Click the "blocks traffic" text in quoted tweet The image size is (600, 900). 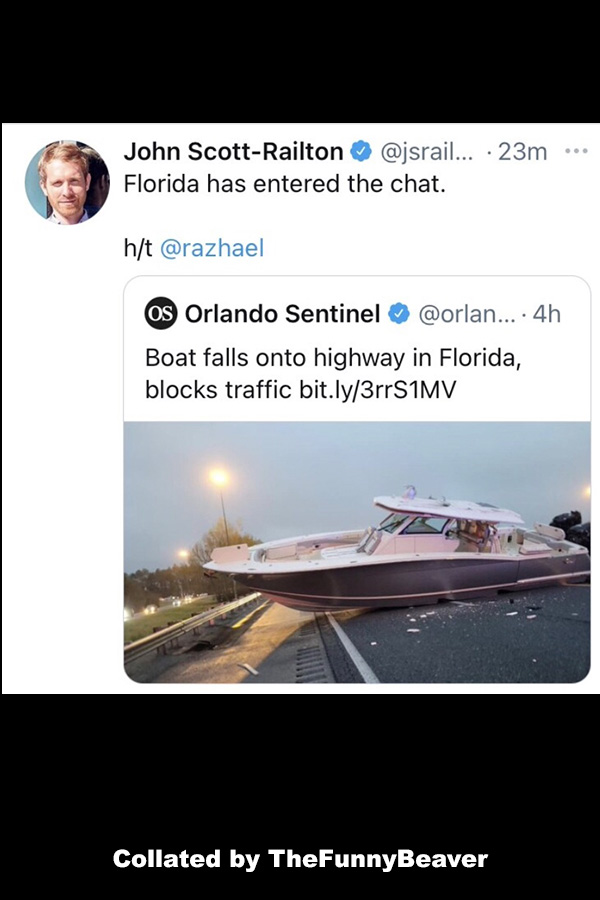218,390
